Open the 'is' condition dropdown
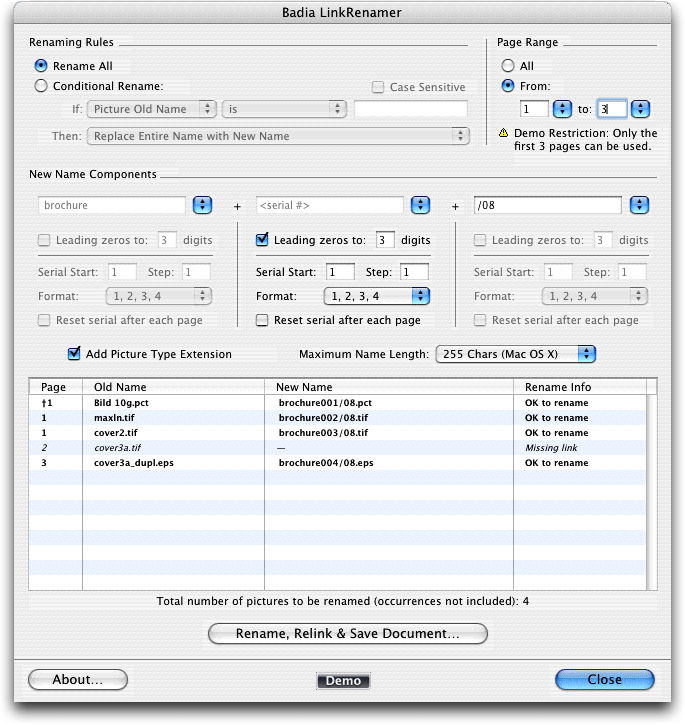This screenshot has height=725, width=685. tap(284, 109)
